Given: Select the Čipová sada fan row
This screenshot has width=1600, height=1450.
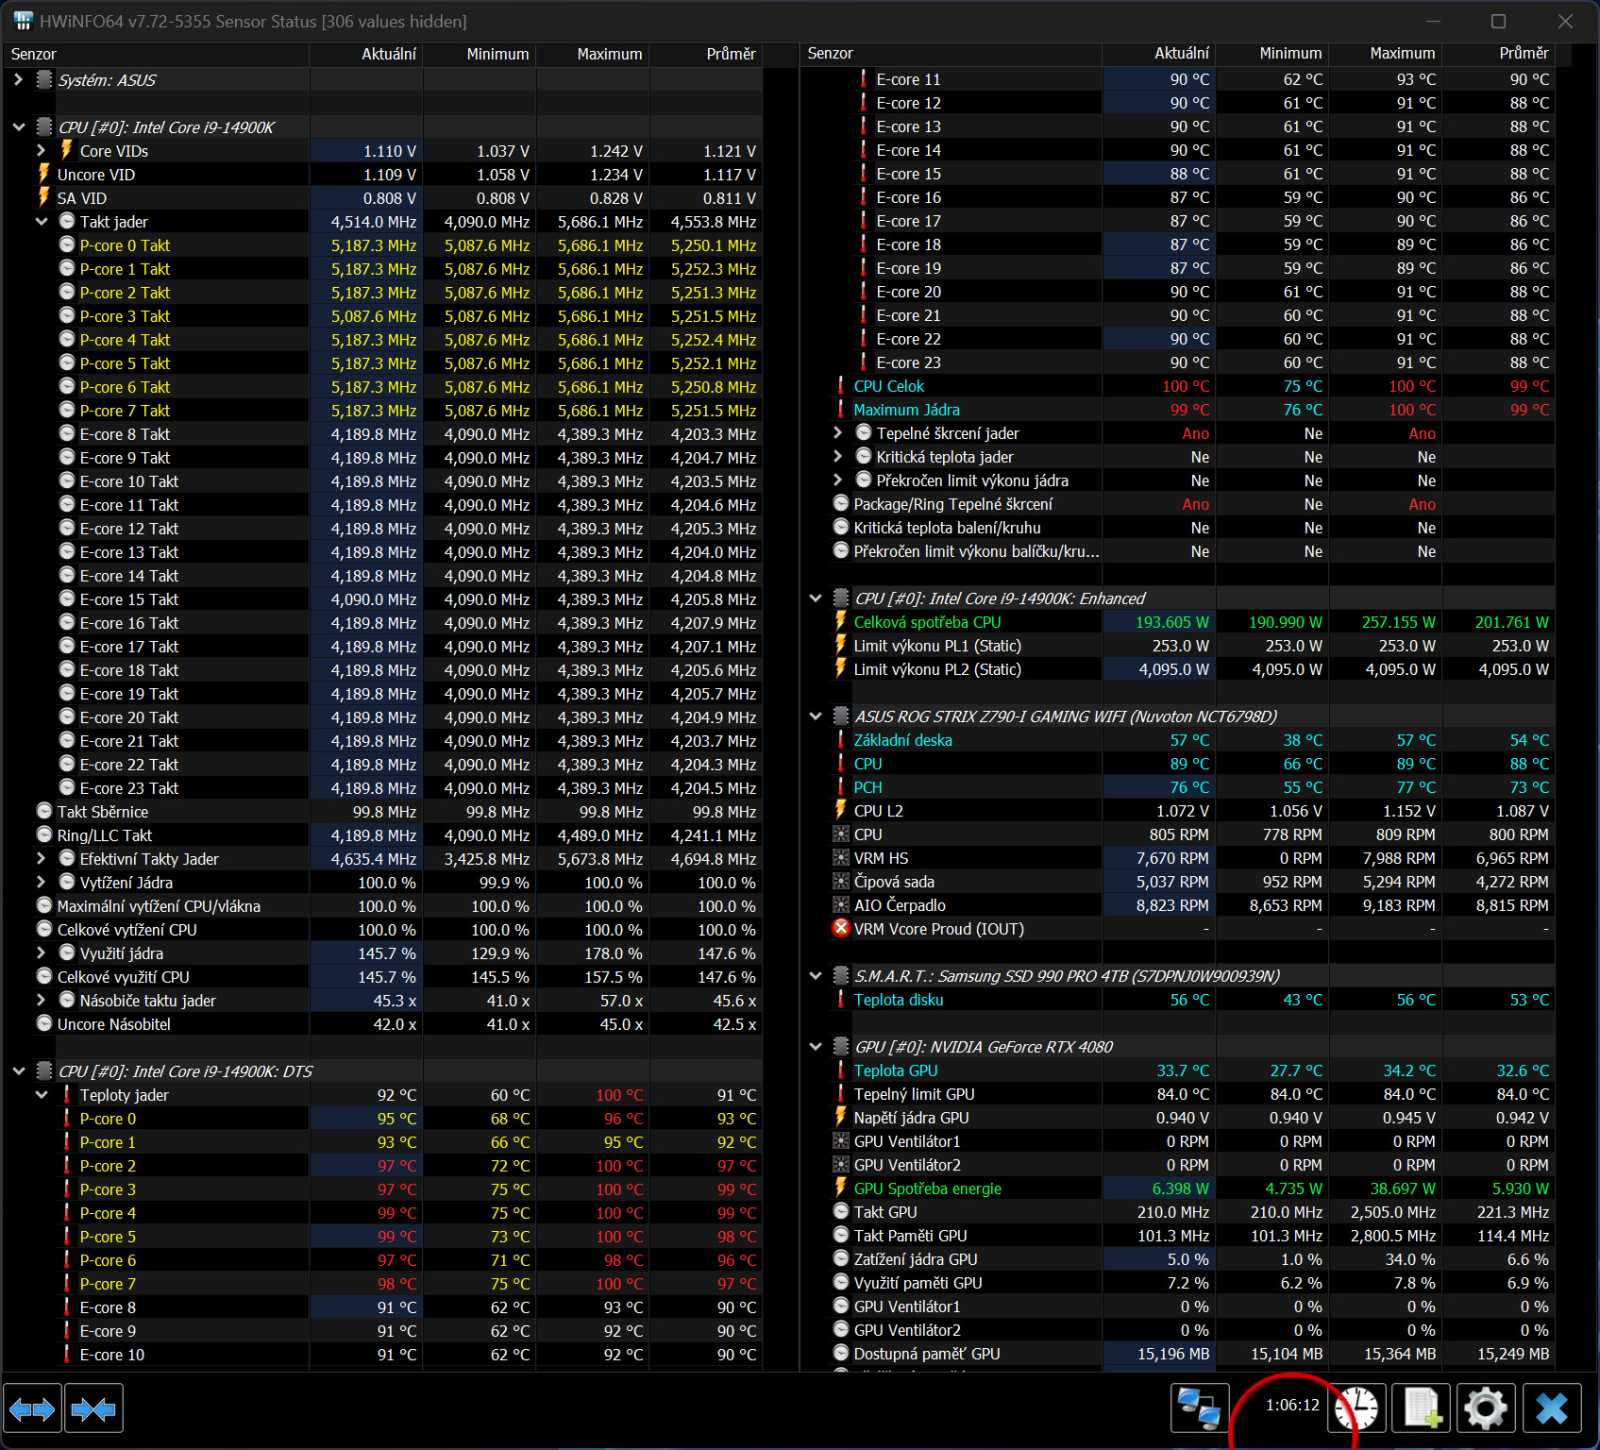Looking at the screenshot, I should [x=1178, y=882].
